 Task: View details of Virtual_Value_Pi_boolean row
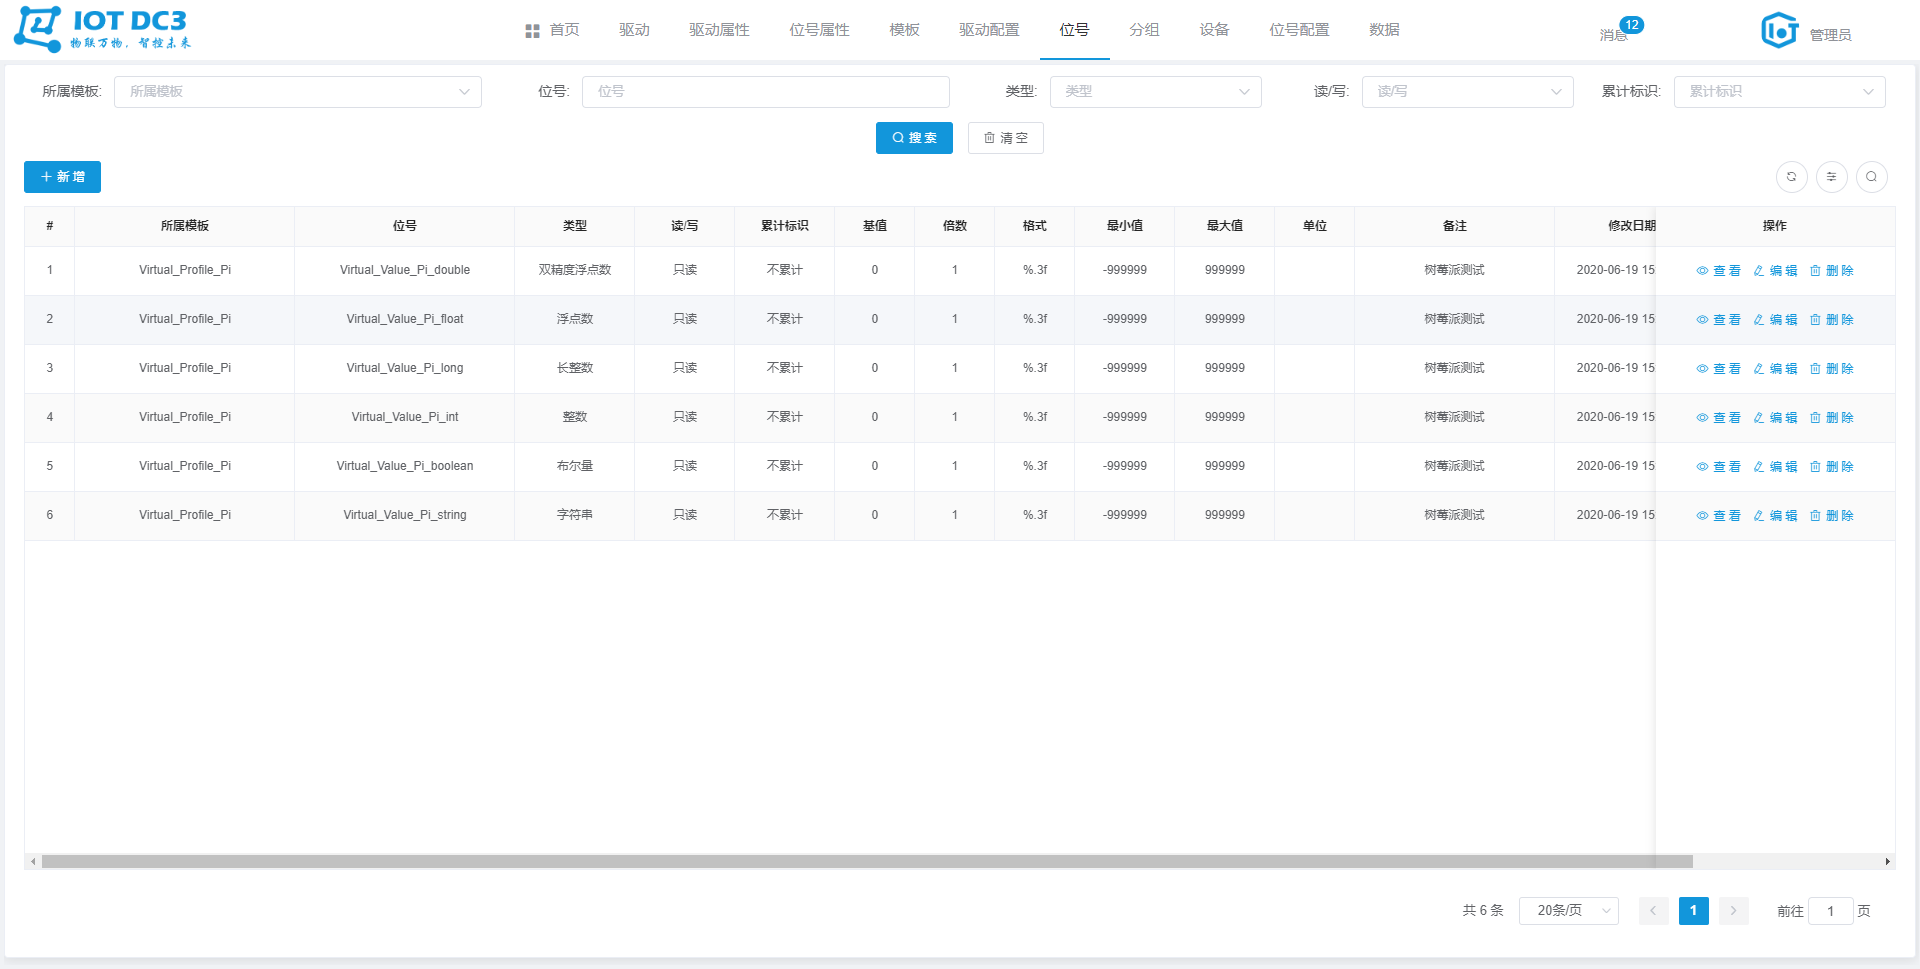(x=1719, y=467)
